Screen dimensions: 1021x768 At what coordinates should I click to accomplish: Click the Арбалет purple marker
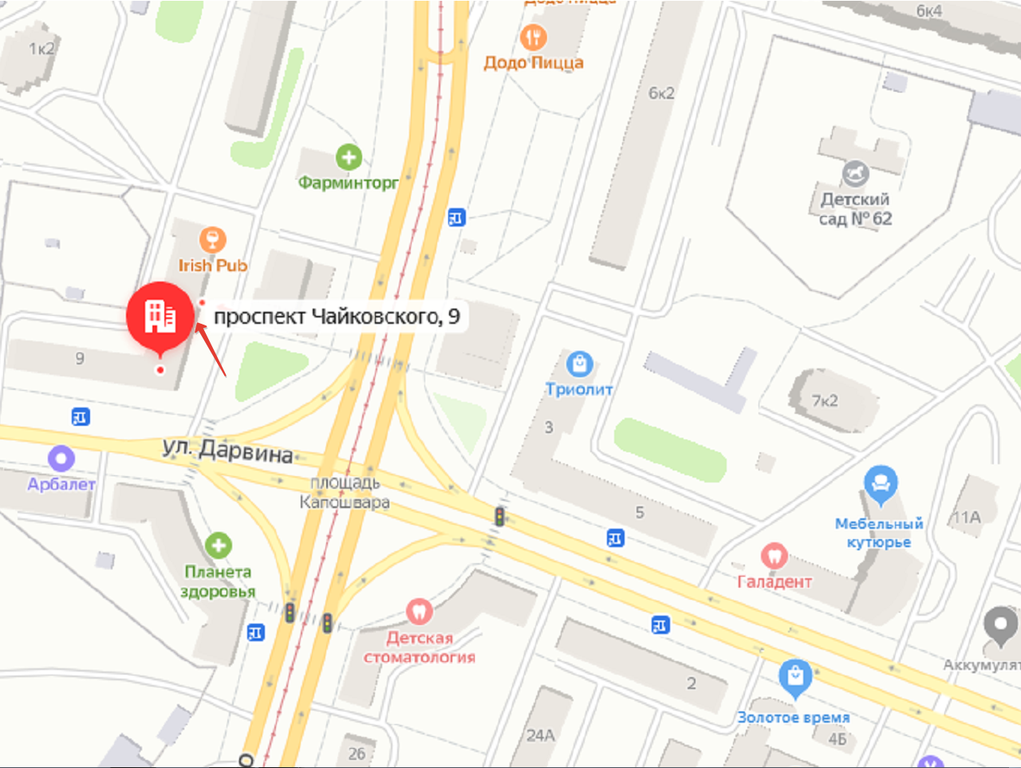61,459
